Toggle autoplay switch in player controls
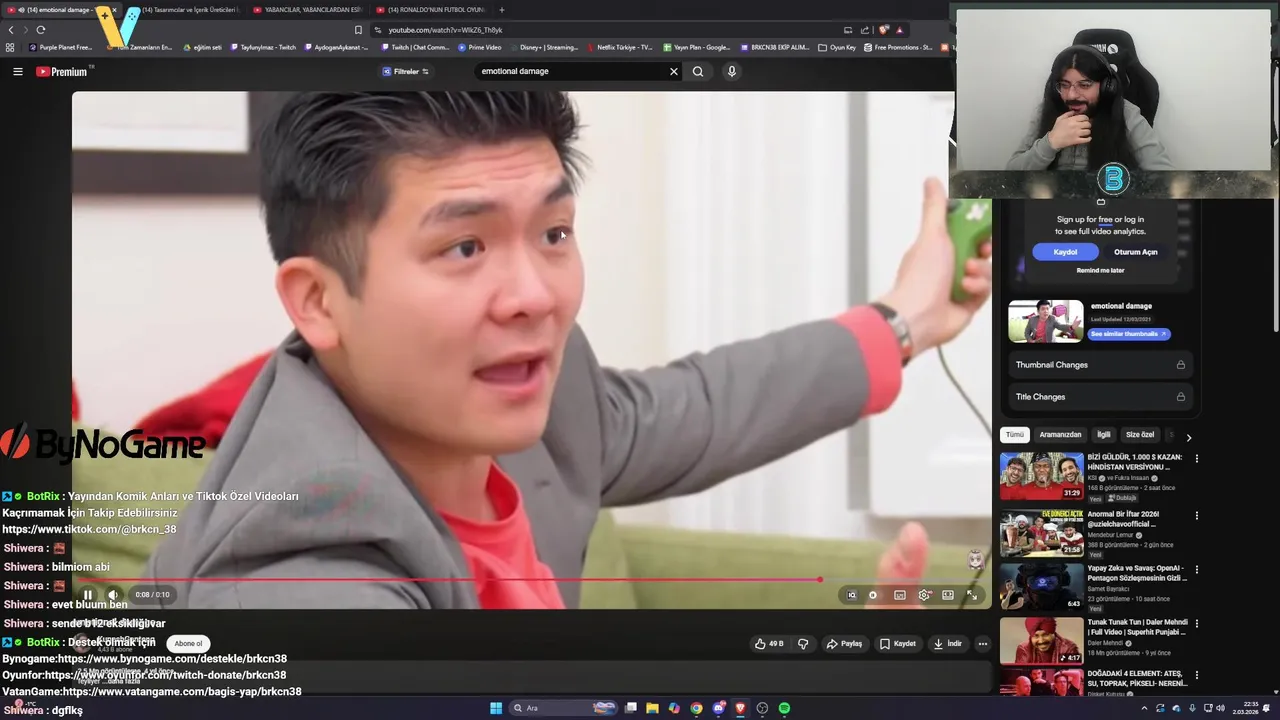1280x720 pixels. (x=874, y=595)
